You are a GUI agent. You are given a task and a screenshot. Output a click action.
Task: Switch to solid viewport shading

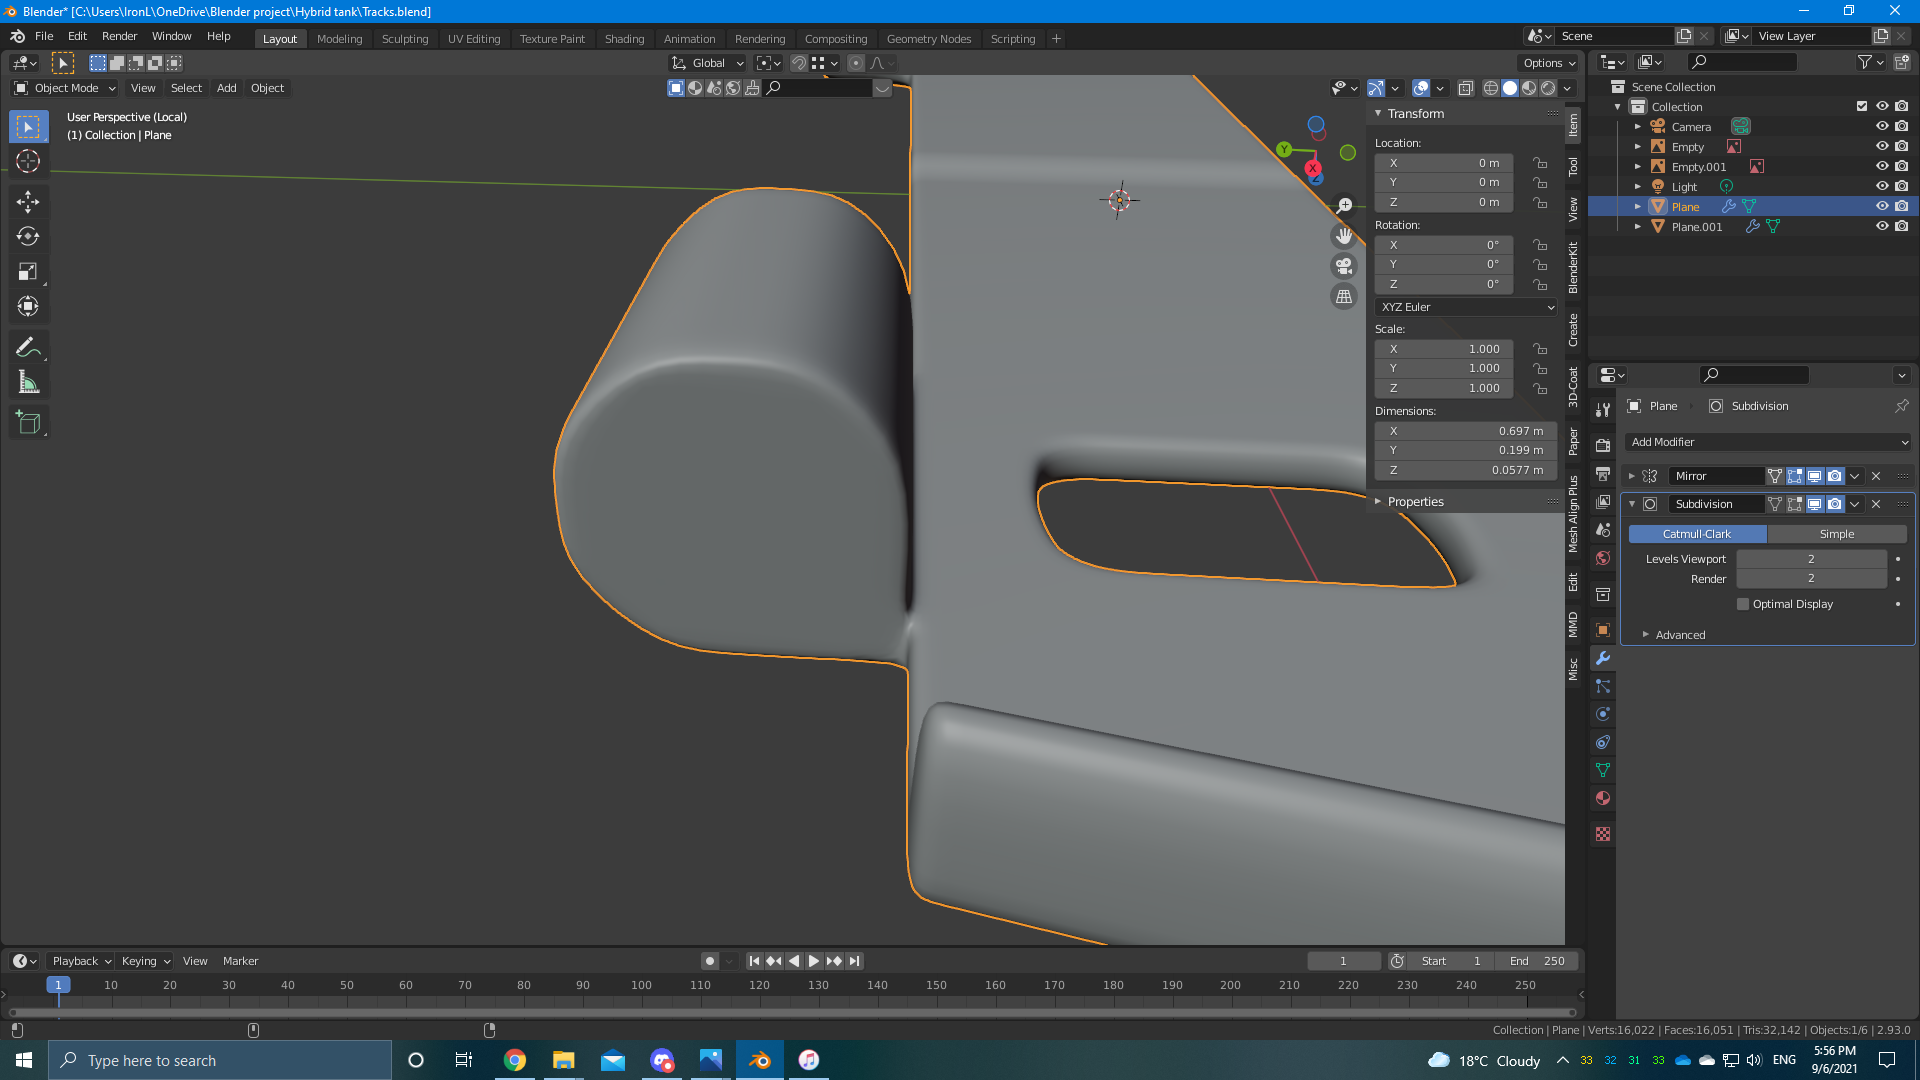point(1510,88)
